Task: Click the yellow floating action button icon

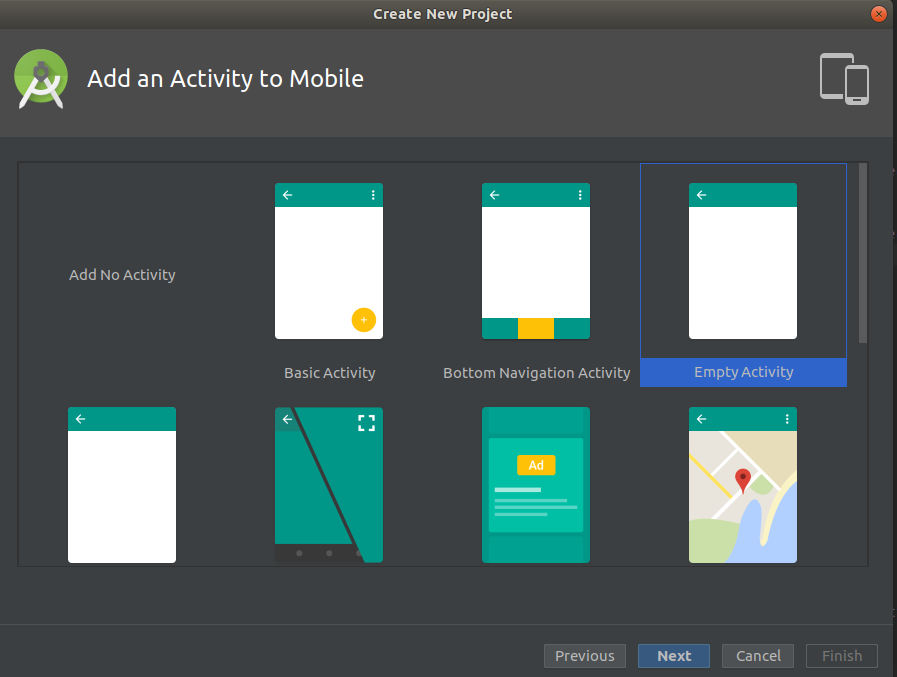Action: [364, 320]
